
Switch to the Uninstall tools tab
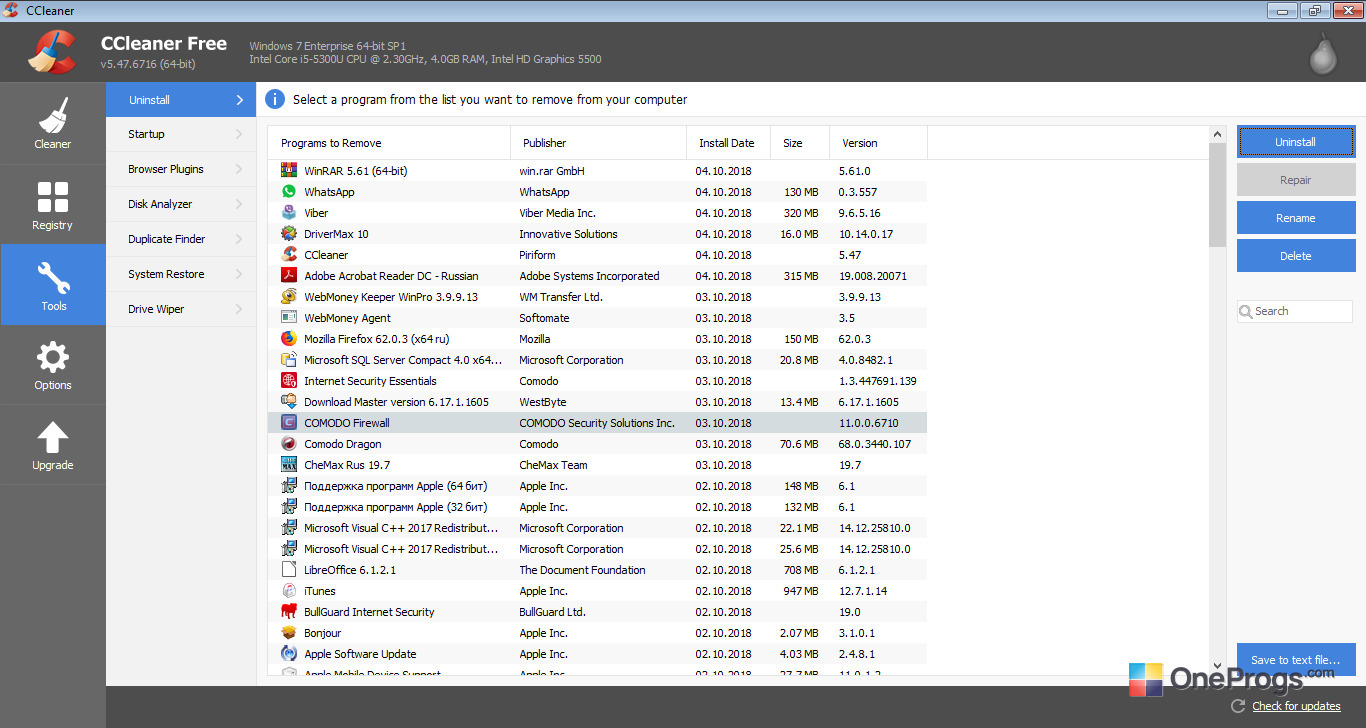pos(181,100)
